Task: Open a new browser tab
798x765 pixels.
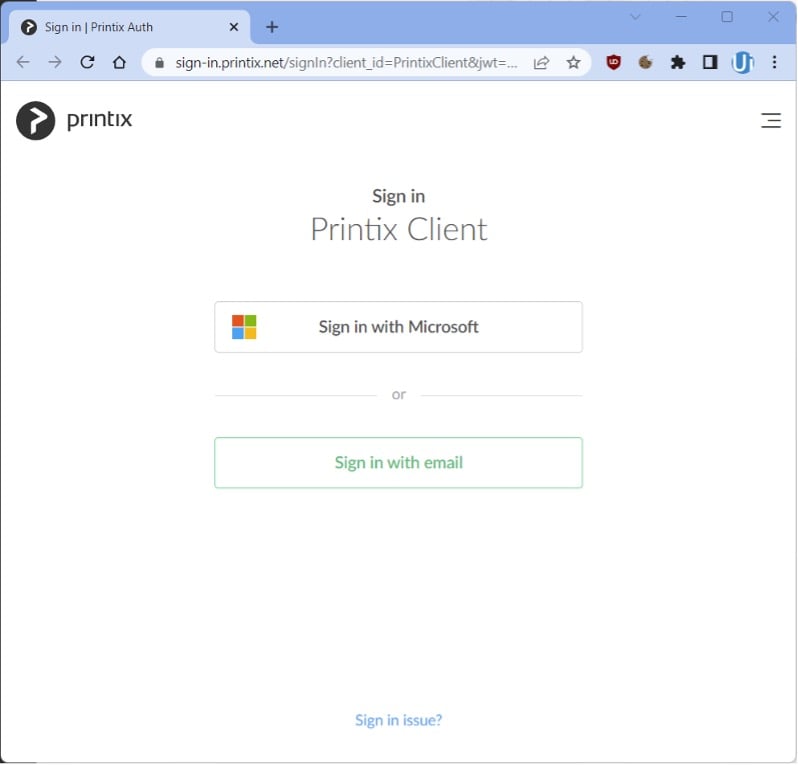Action: coord(272,27)
